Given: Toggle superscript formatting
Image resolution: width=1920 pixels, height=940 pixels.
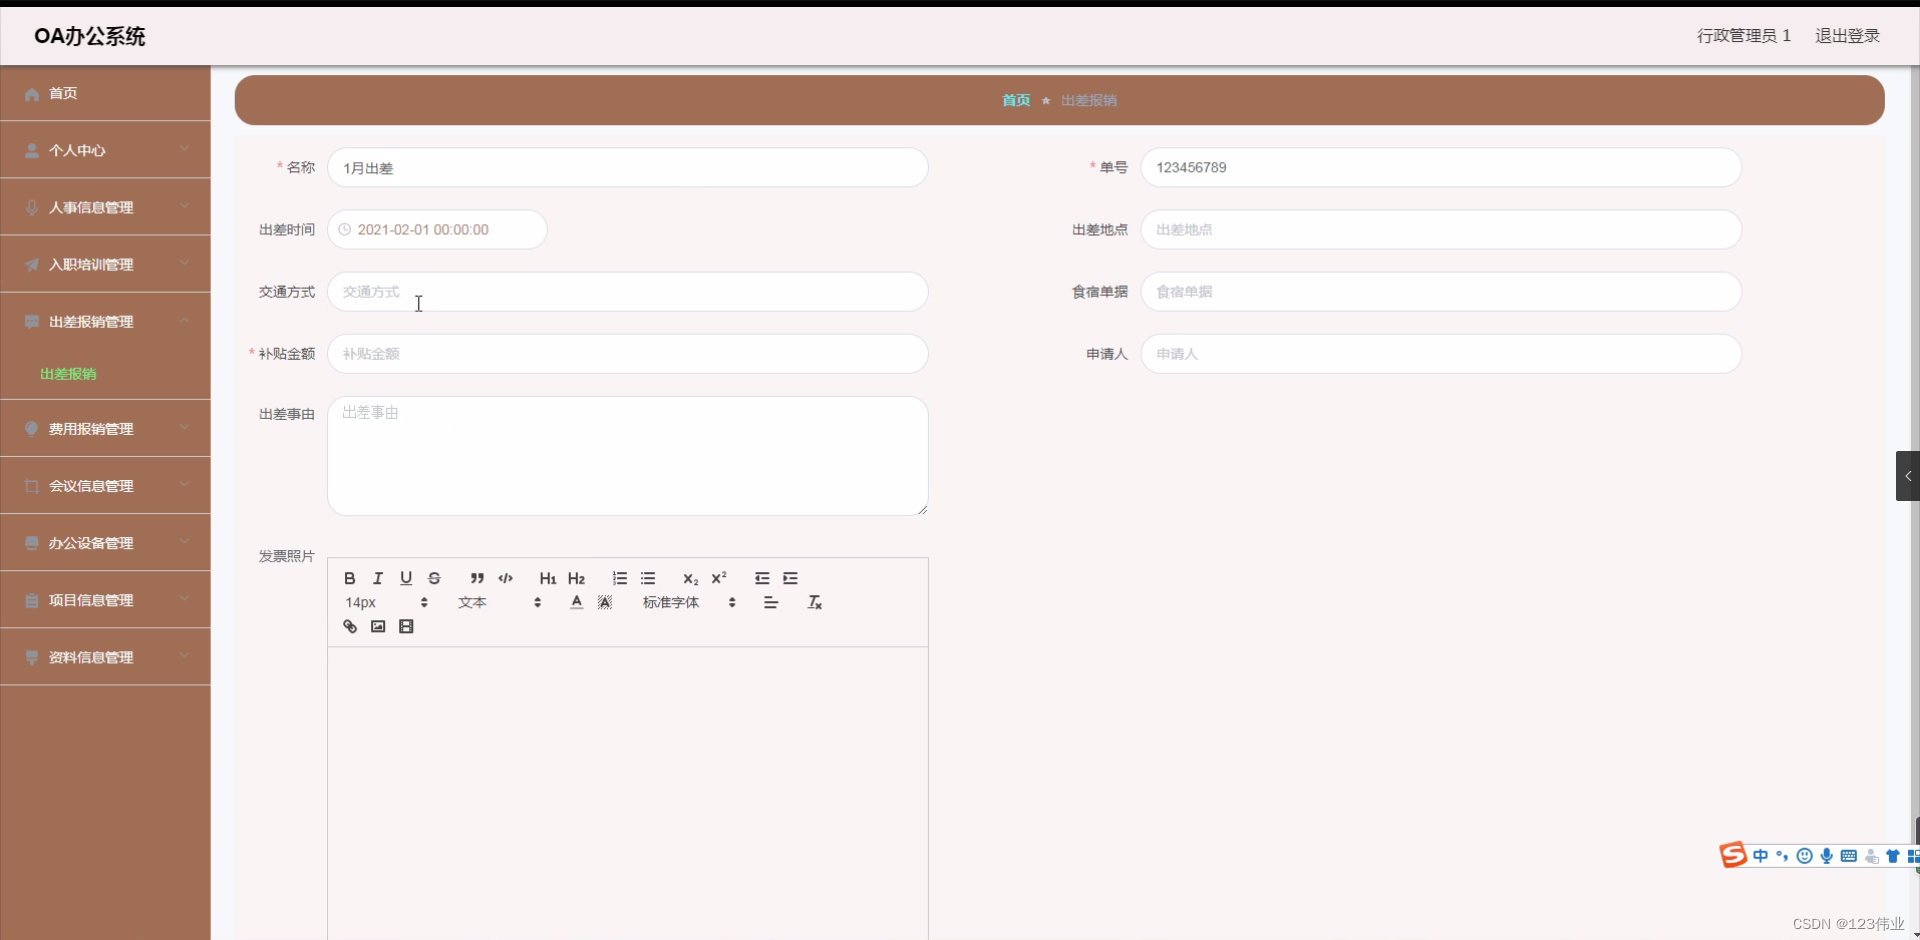Looking at the screenshot, I should (719, 578).
